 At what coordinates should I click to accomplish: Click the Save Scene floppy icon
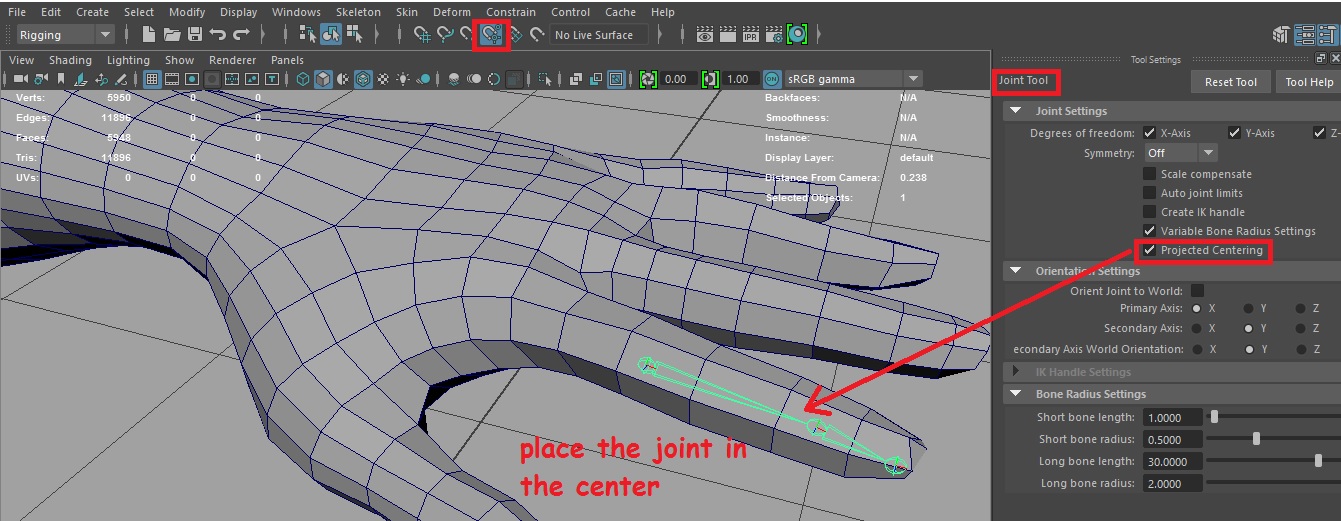[195, 34]
